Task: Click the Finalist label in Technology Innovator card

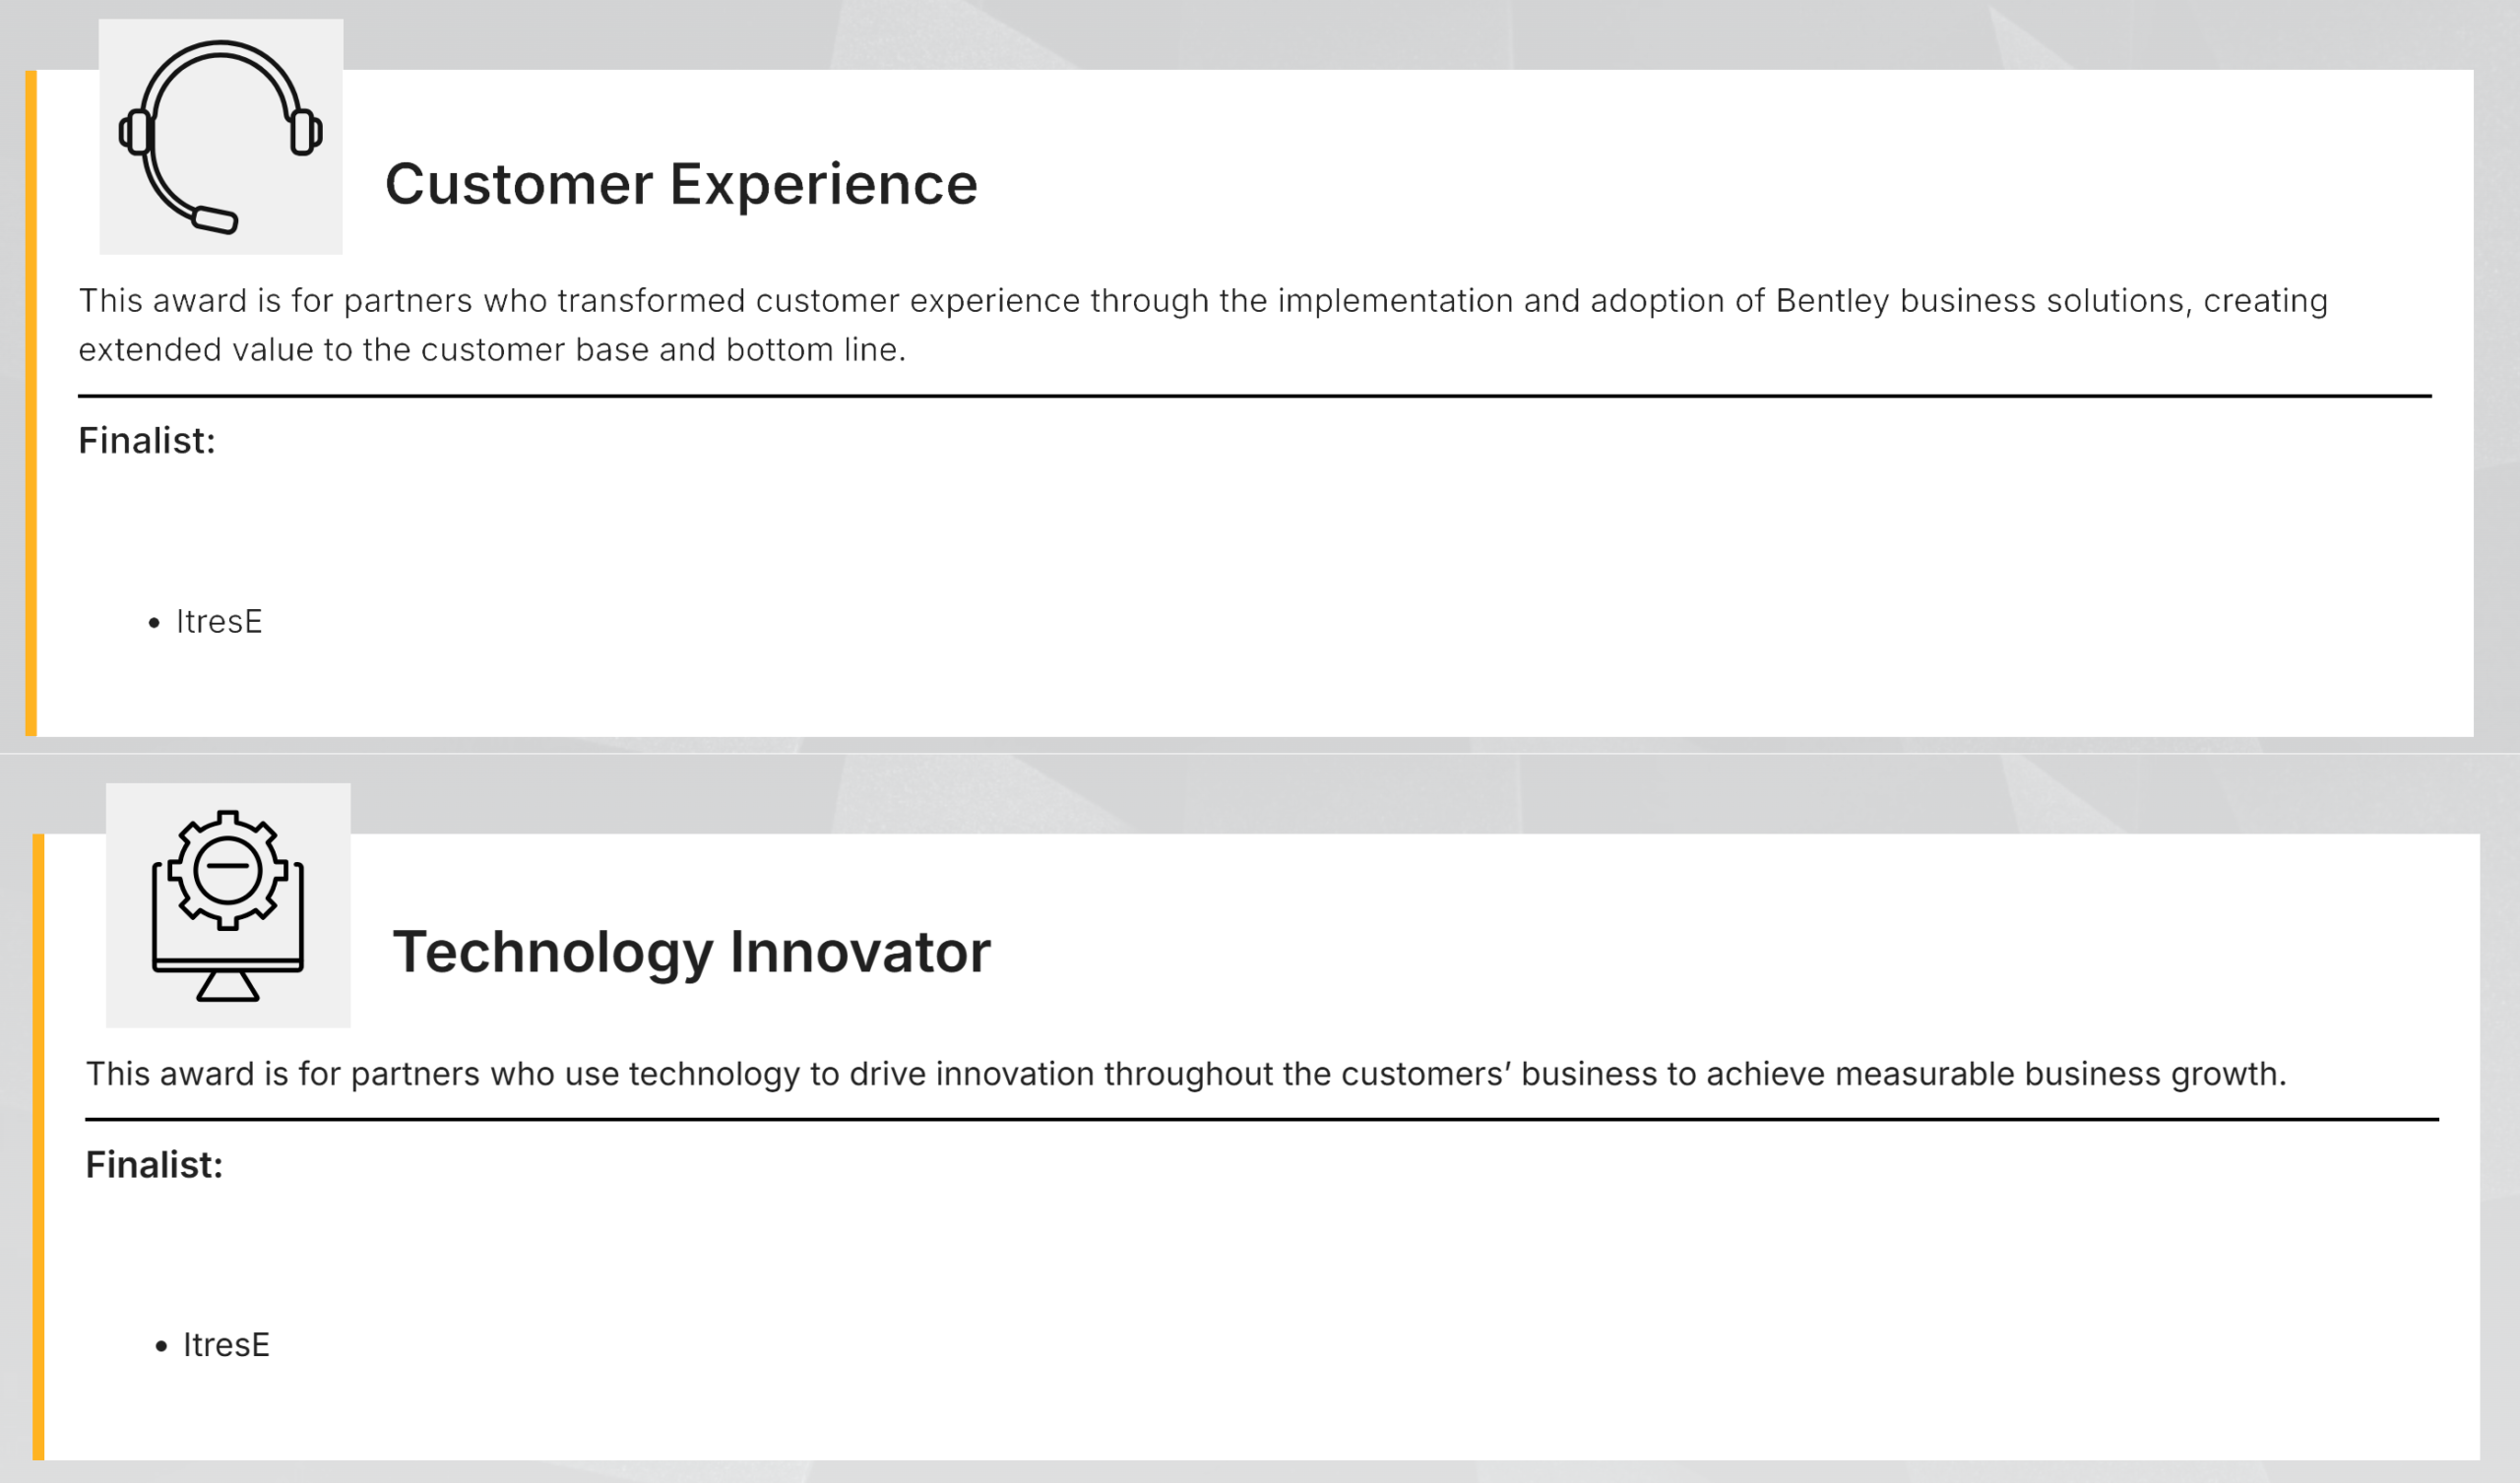Action: 154,1164
